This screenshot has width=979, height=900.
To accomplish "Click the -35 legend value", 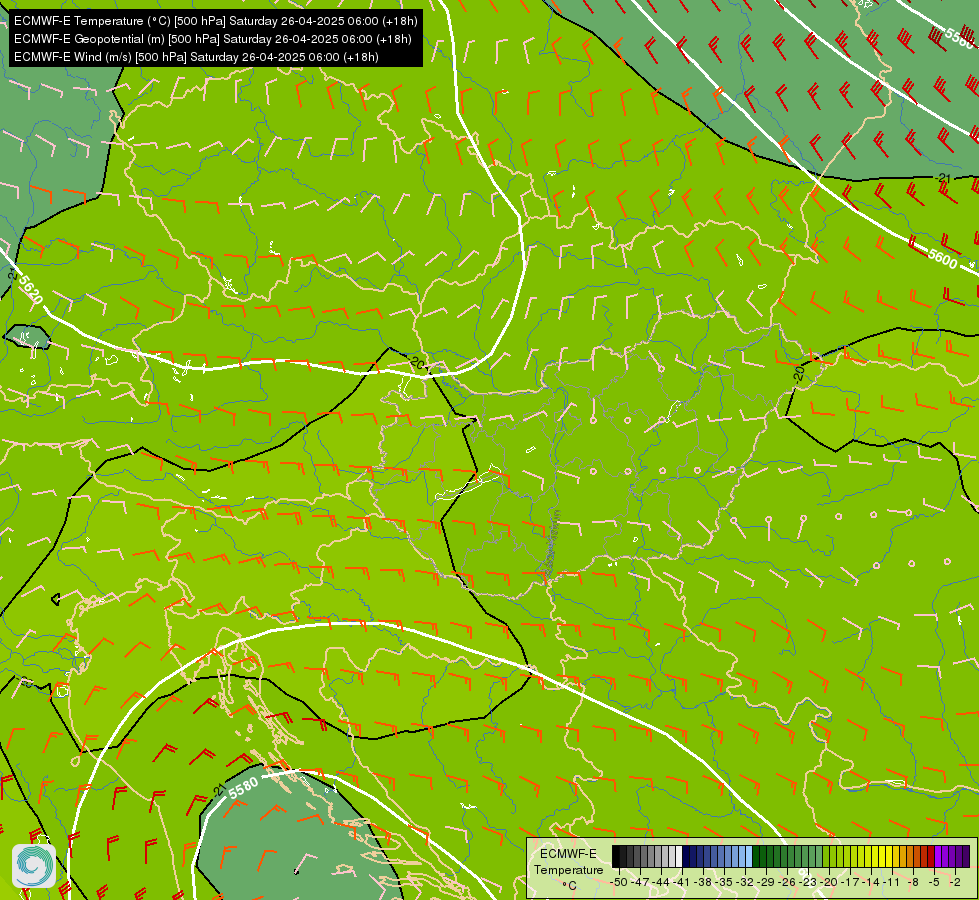I will (x=724, y=883).
